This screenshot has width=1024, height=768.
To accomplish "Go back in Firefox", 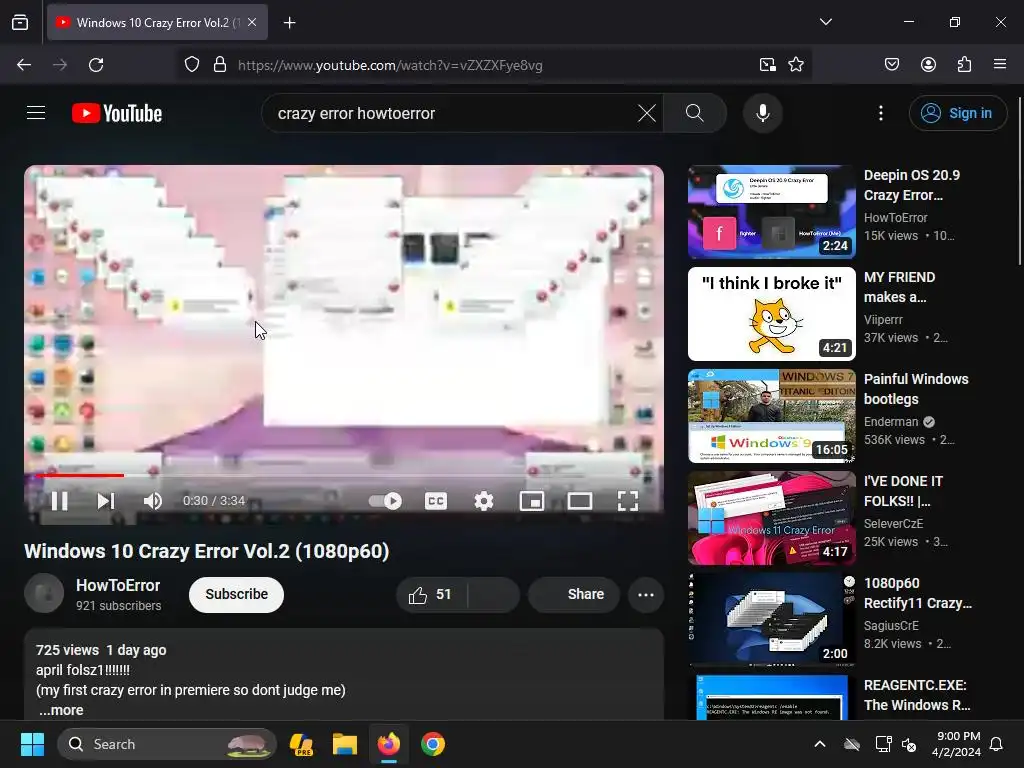I will pyautogui.click(x=24, y=65).
